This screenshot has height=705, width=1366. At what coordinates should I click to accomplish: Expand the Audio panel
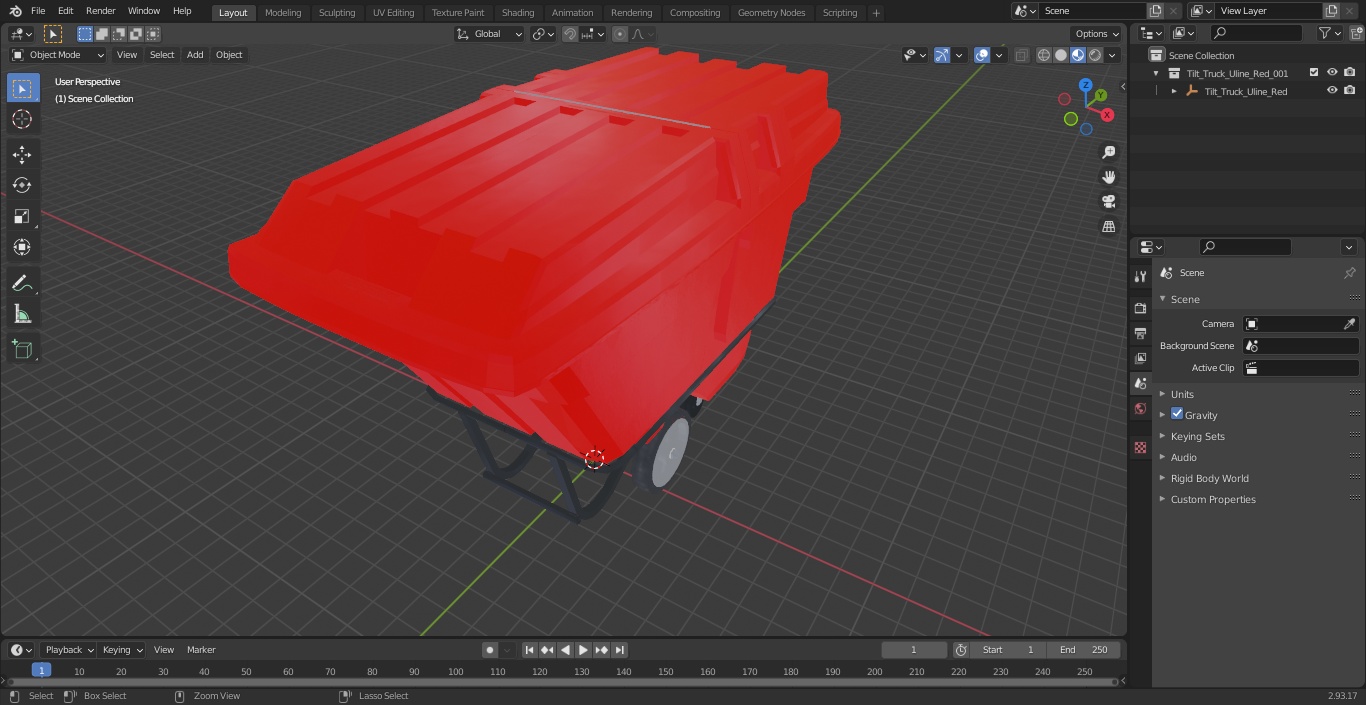click(x=1162, y=457)
